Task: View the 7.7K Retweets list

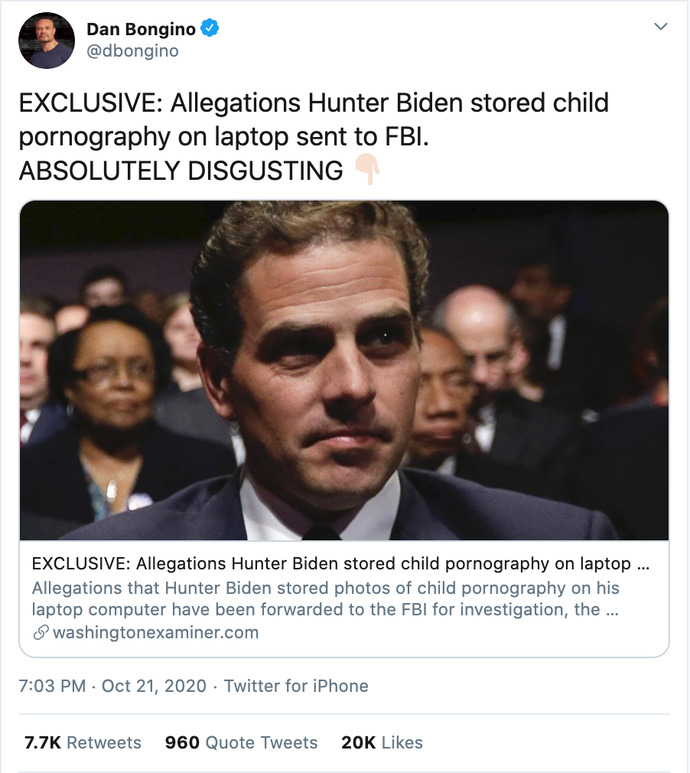Action: (83, 742)
